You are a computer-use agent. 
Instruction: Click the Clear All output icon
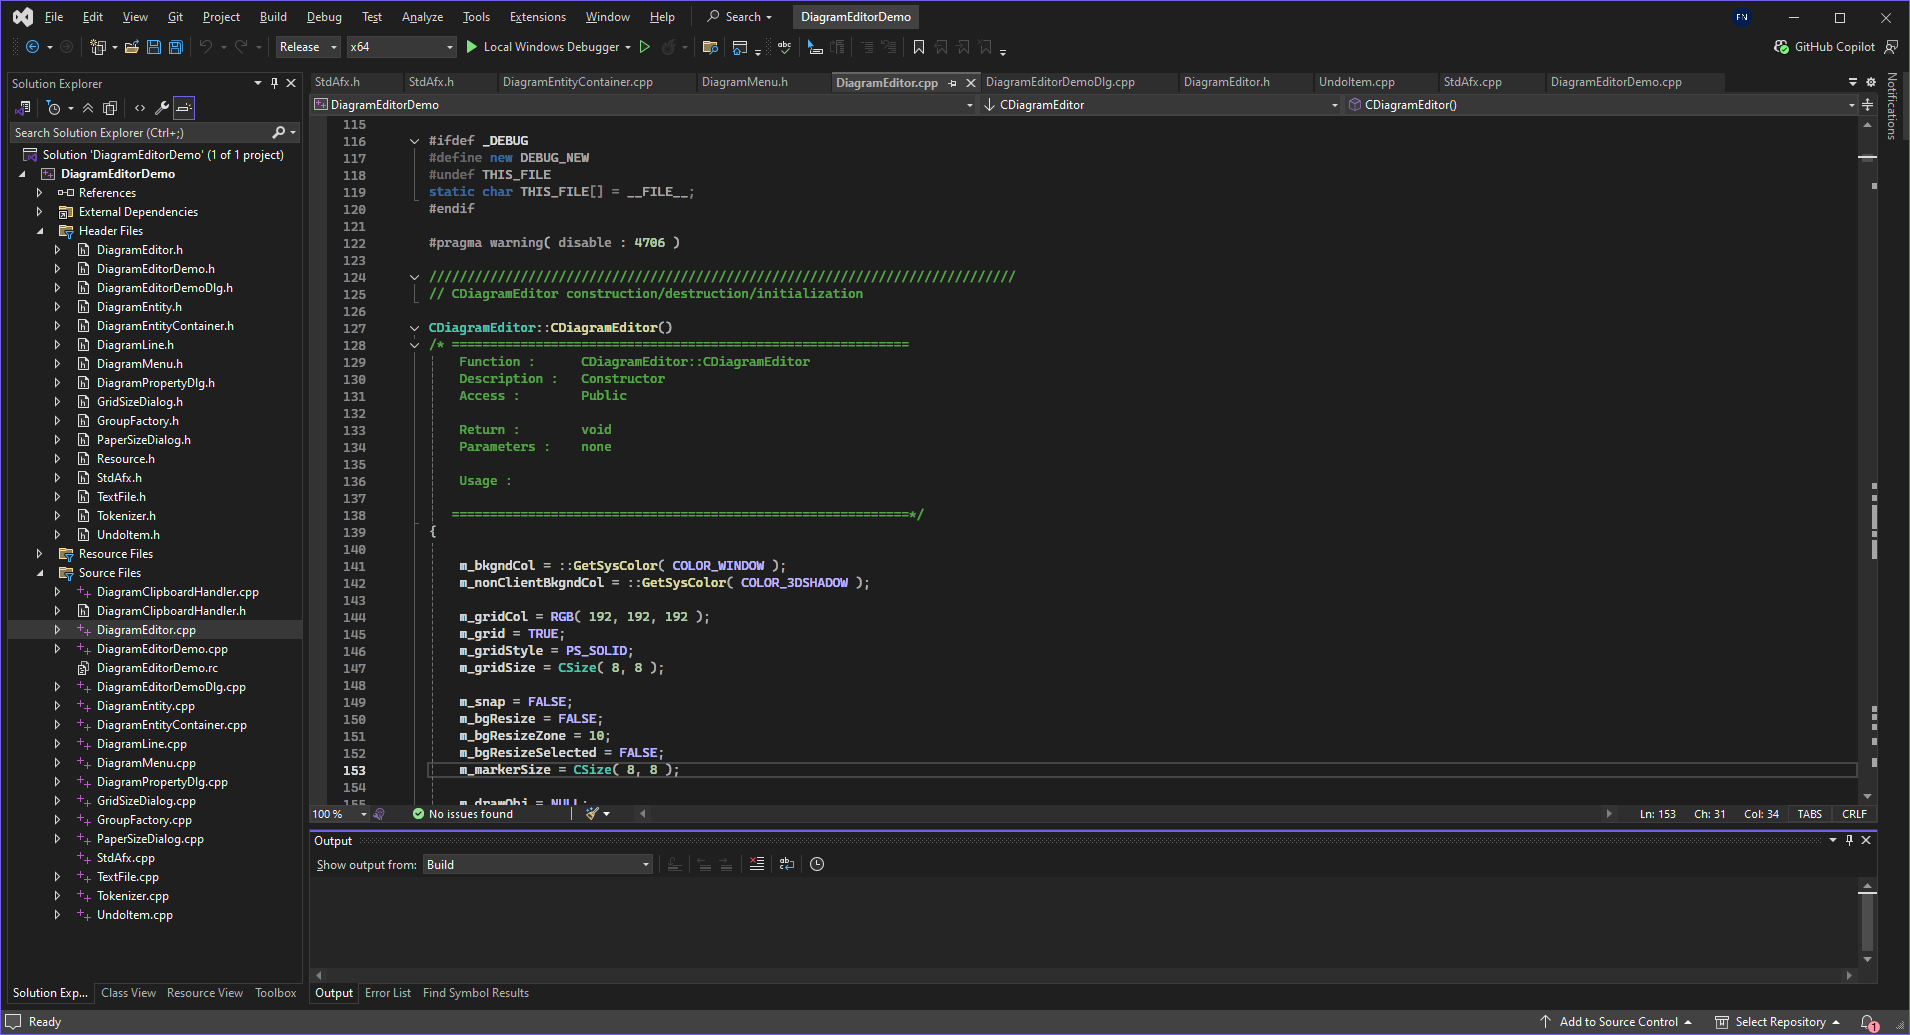tap(757, 864)
